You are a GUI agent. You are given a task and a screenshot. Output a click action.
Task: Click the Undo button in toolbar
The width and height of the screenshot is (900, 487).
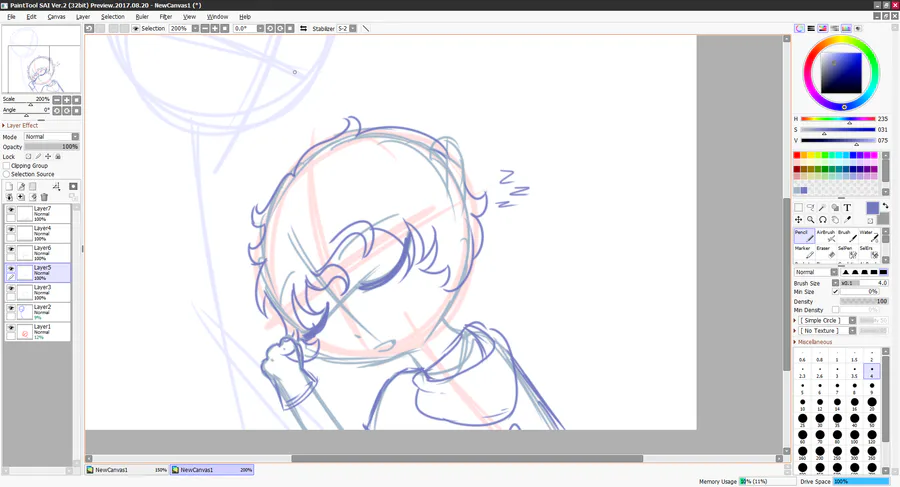[x=90, y=28]
